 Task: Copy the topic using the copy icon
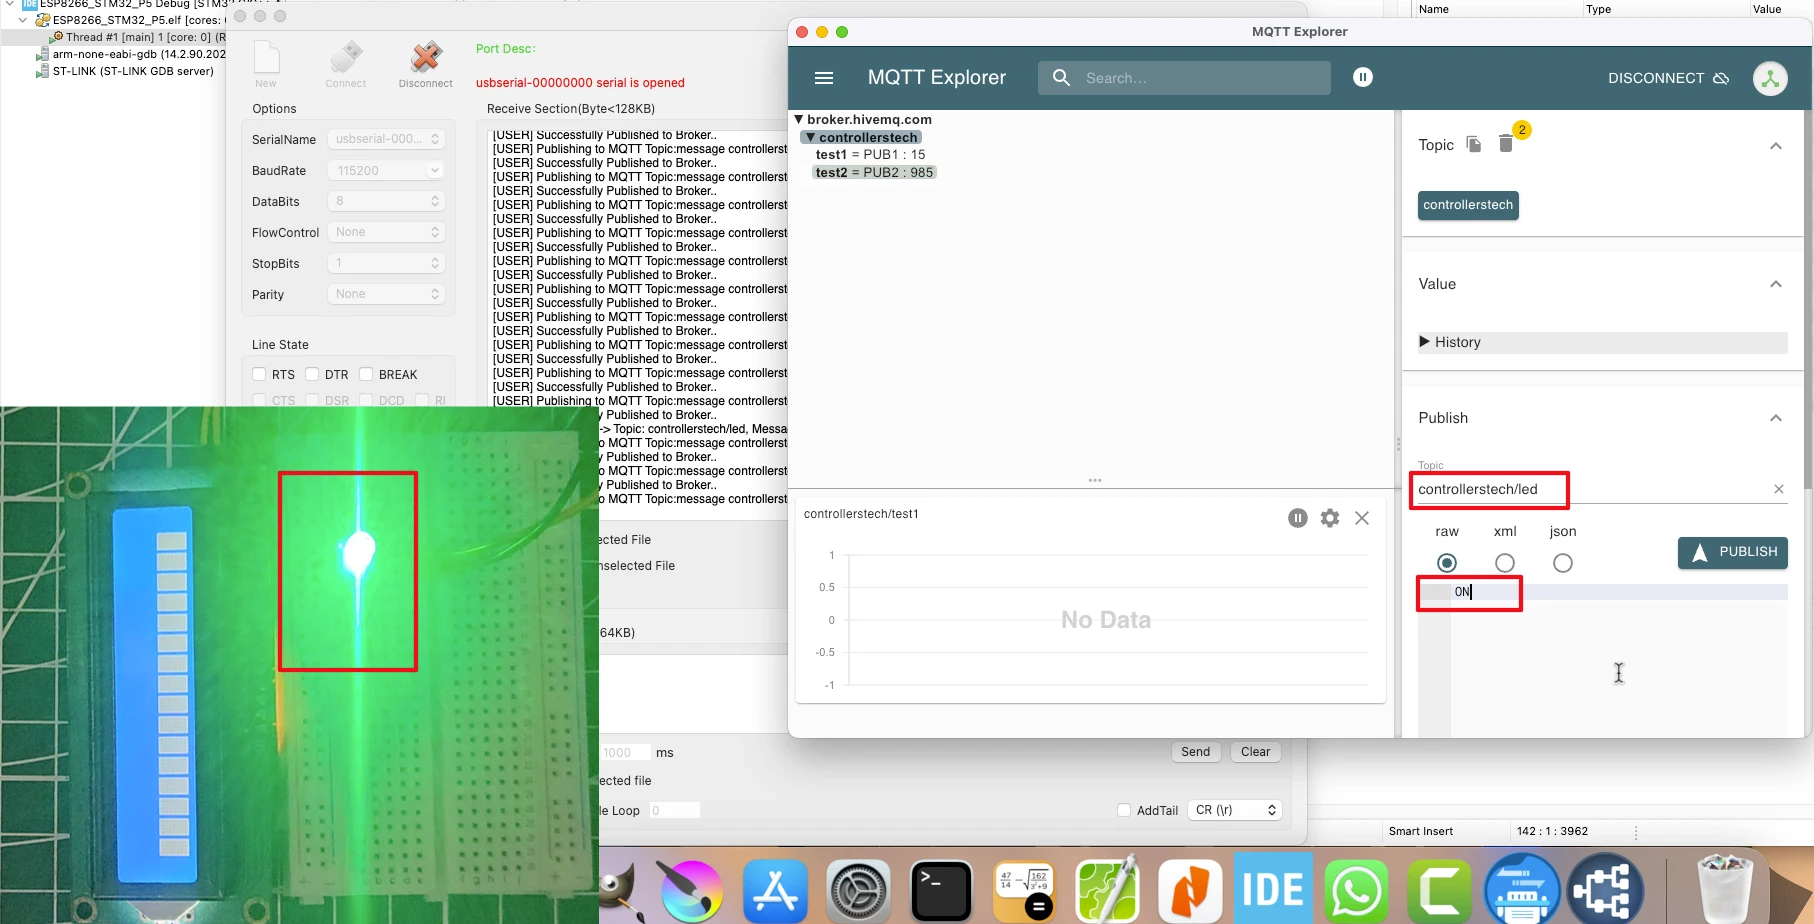coord(1474,144)
